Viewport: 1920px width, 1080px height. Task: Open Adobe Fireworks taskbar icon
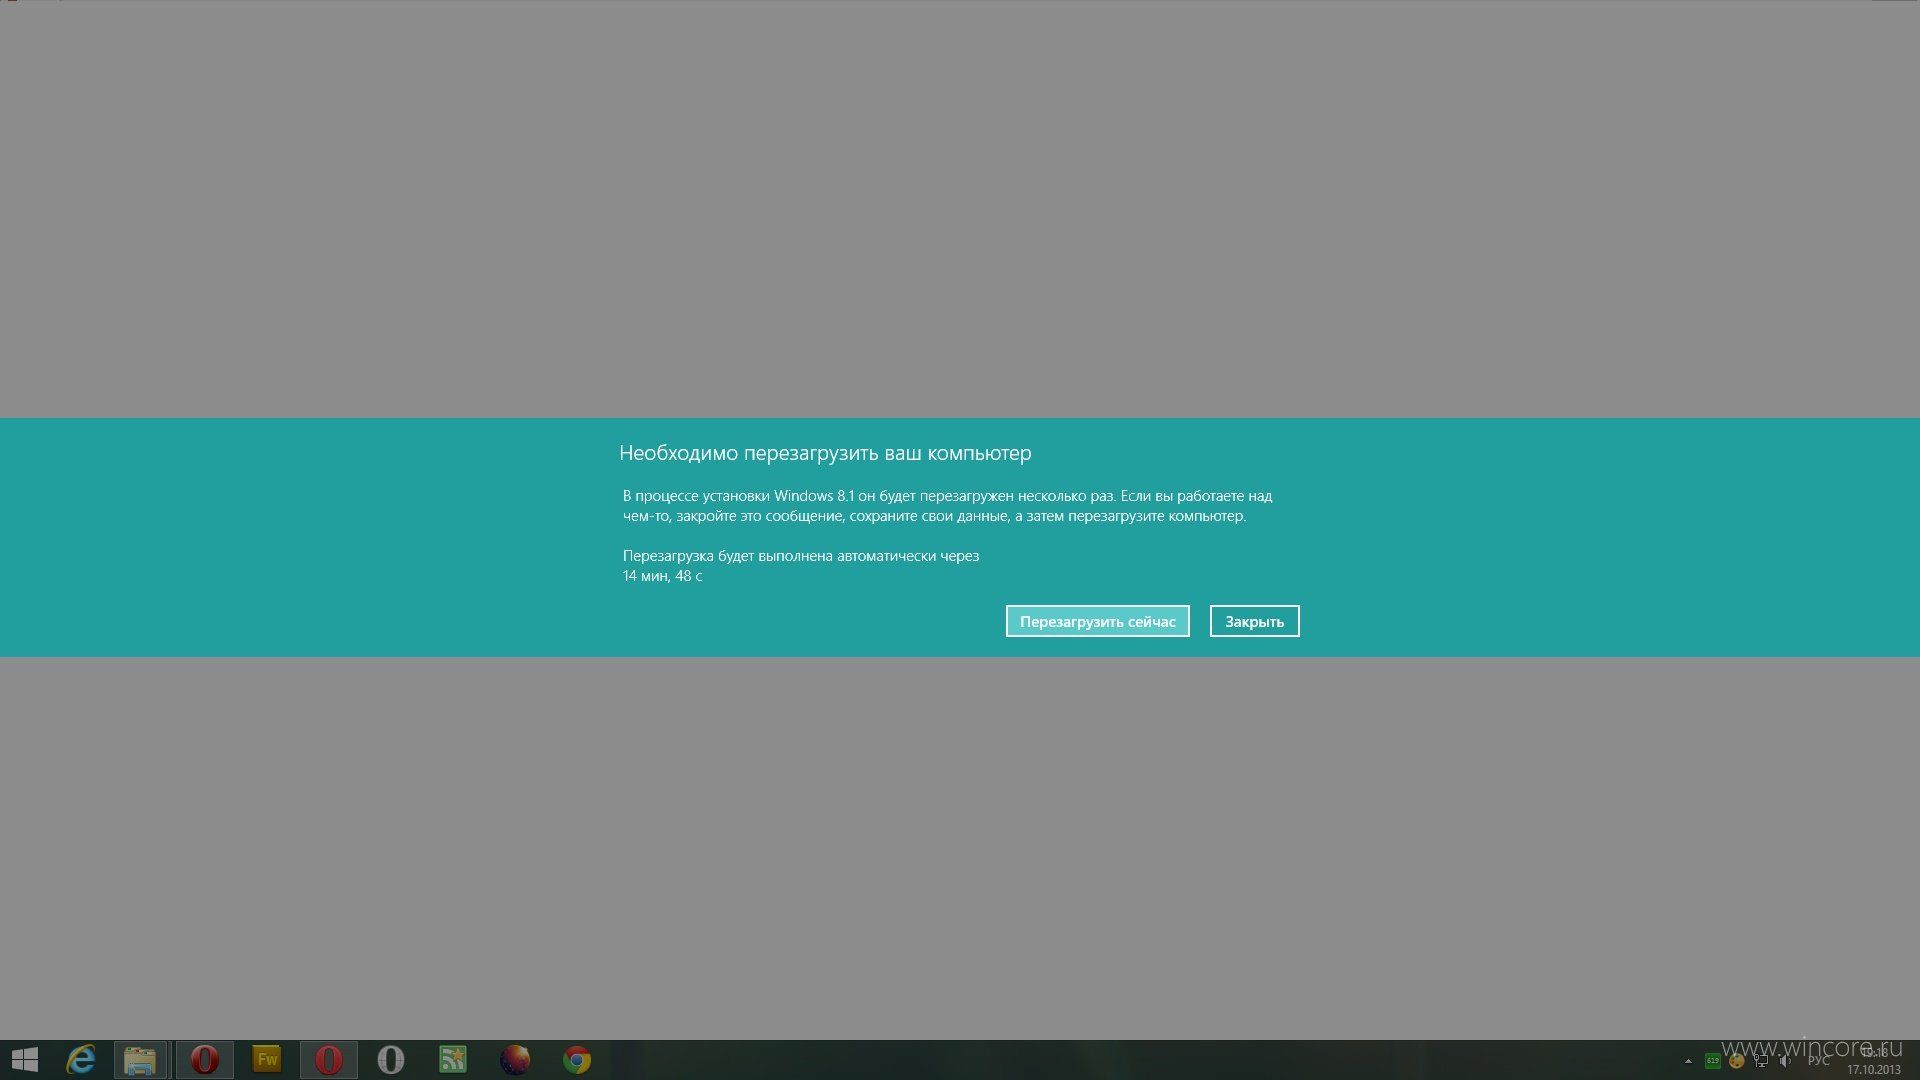(267, 1060)
